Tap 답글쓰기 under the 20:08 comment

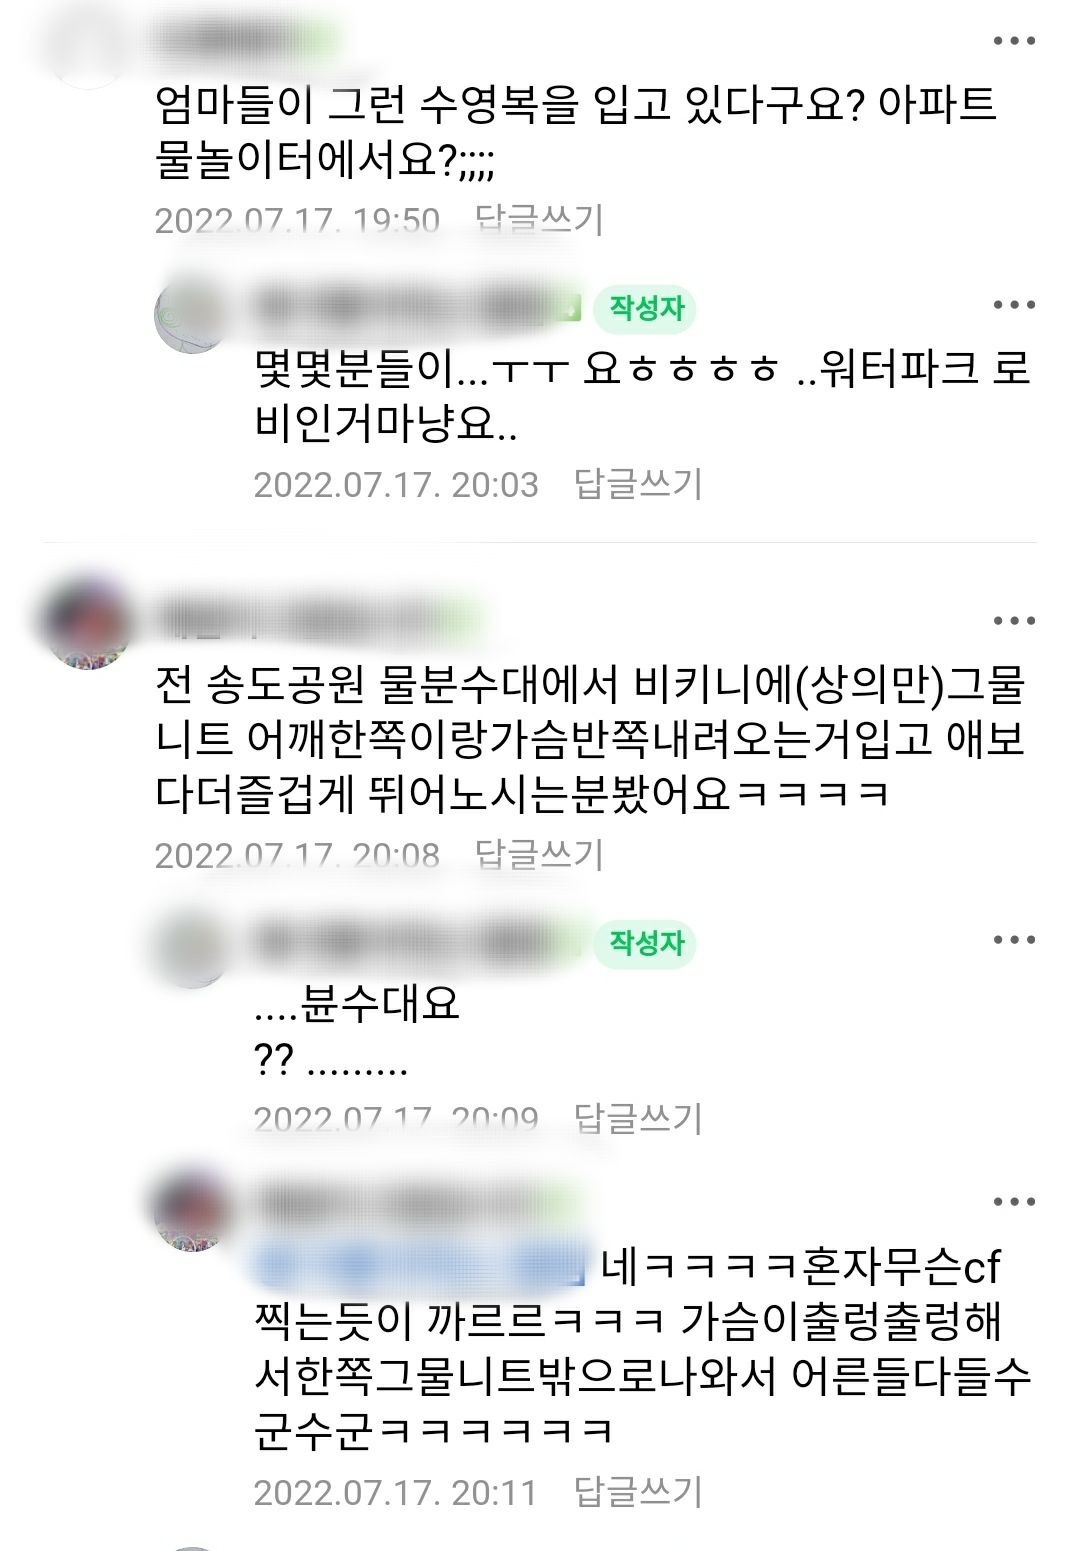coord(539,854)
